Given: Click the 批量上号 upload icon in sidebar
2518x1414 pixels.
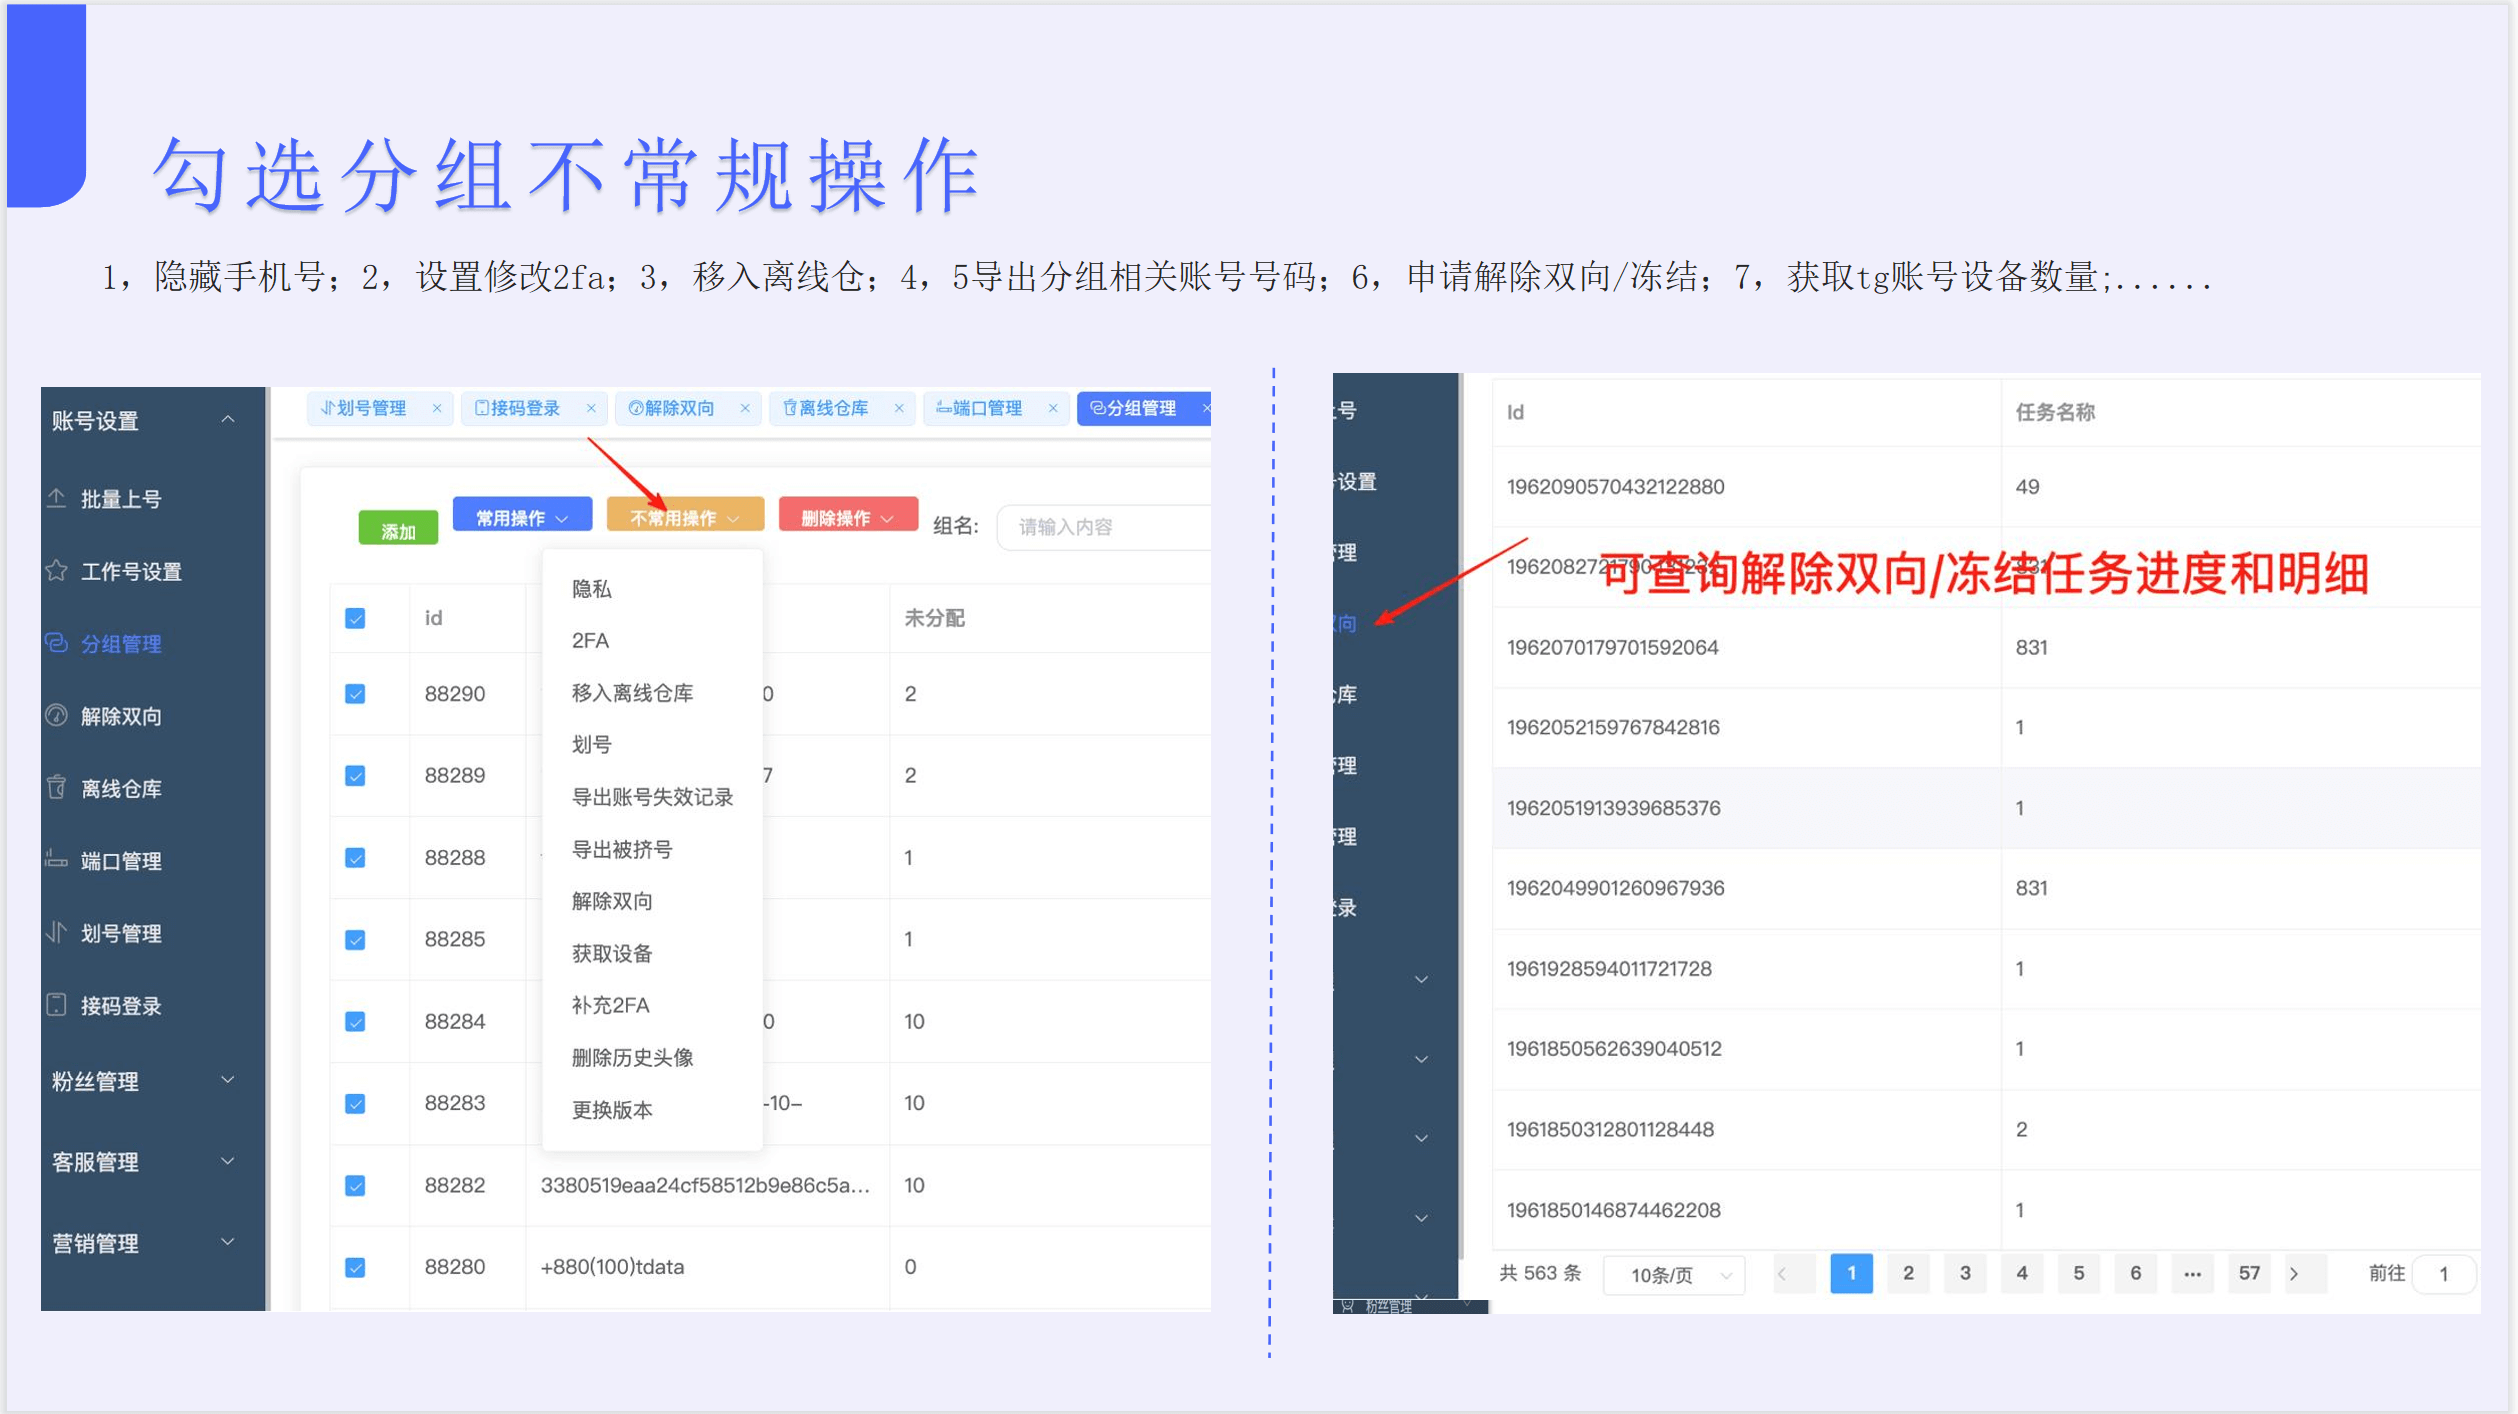Looking at the screenshot, I should 57,498.
